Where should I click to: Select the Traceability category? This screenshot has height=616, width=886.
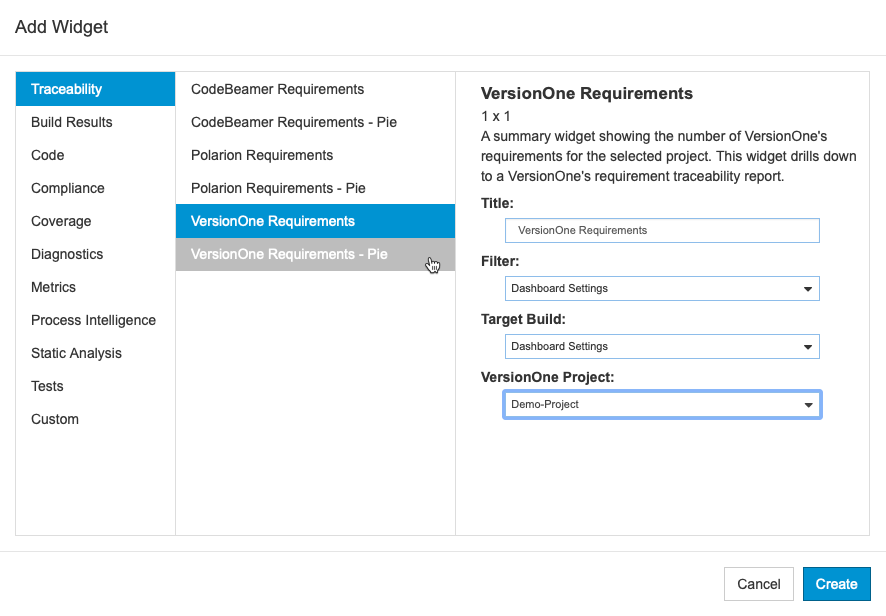pyautogui.click(x=95, y=89)
